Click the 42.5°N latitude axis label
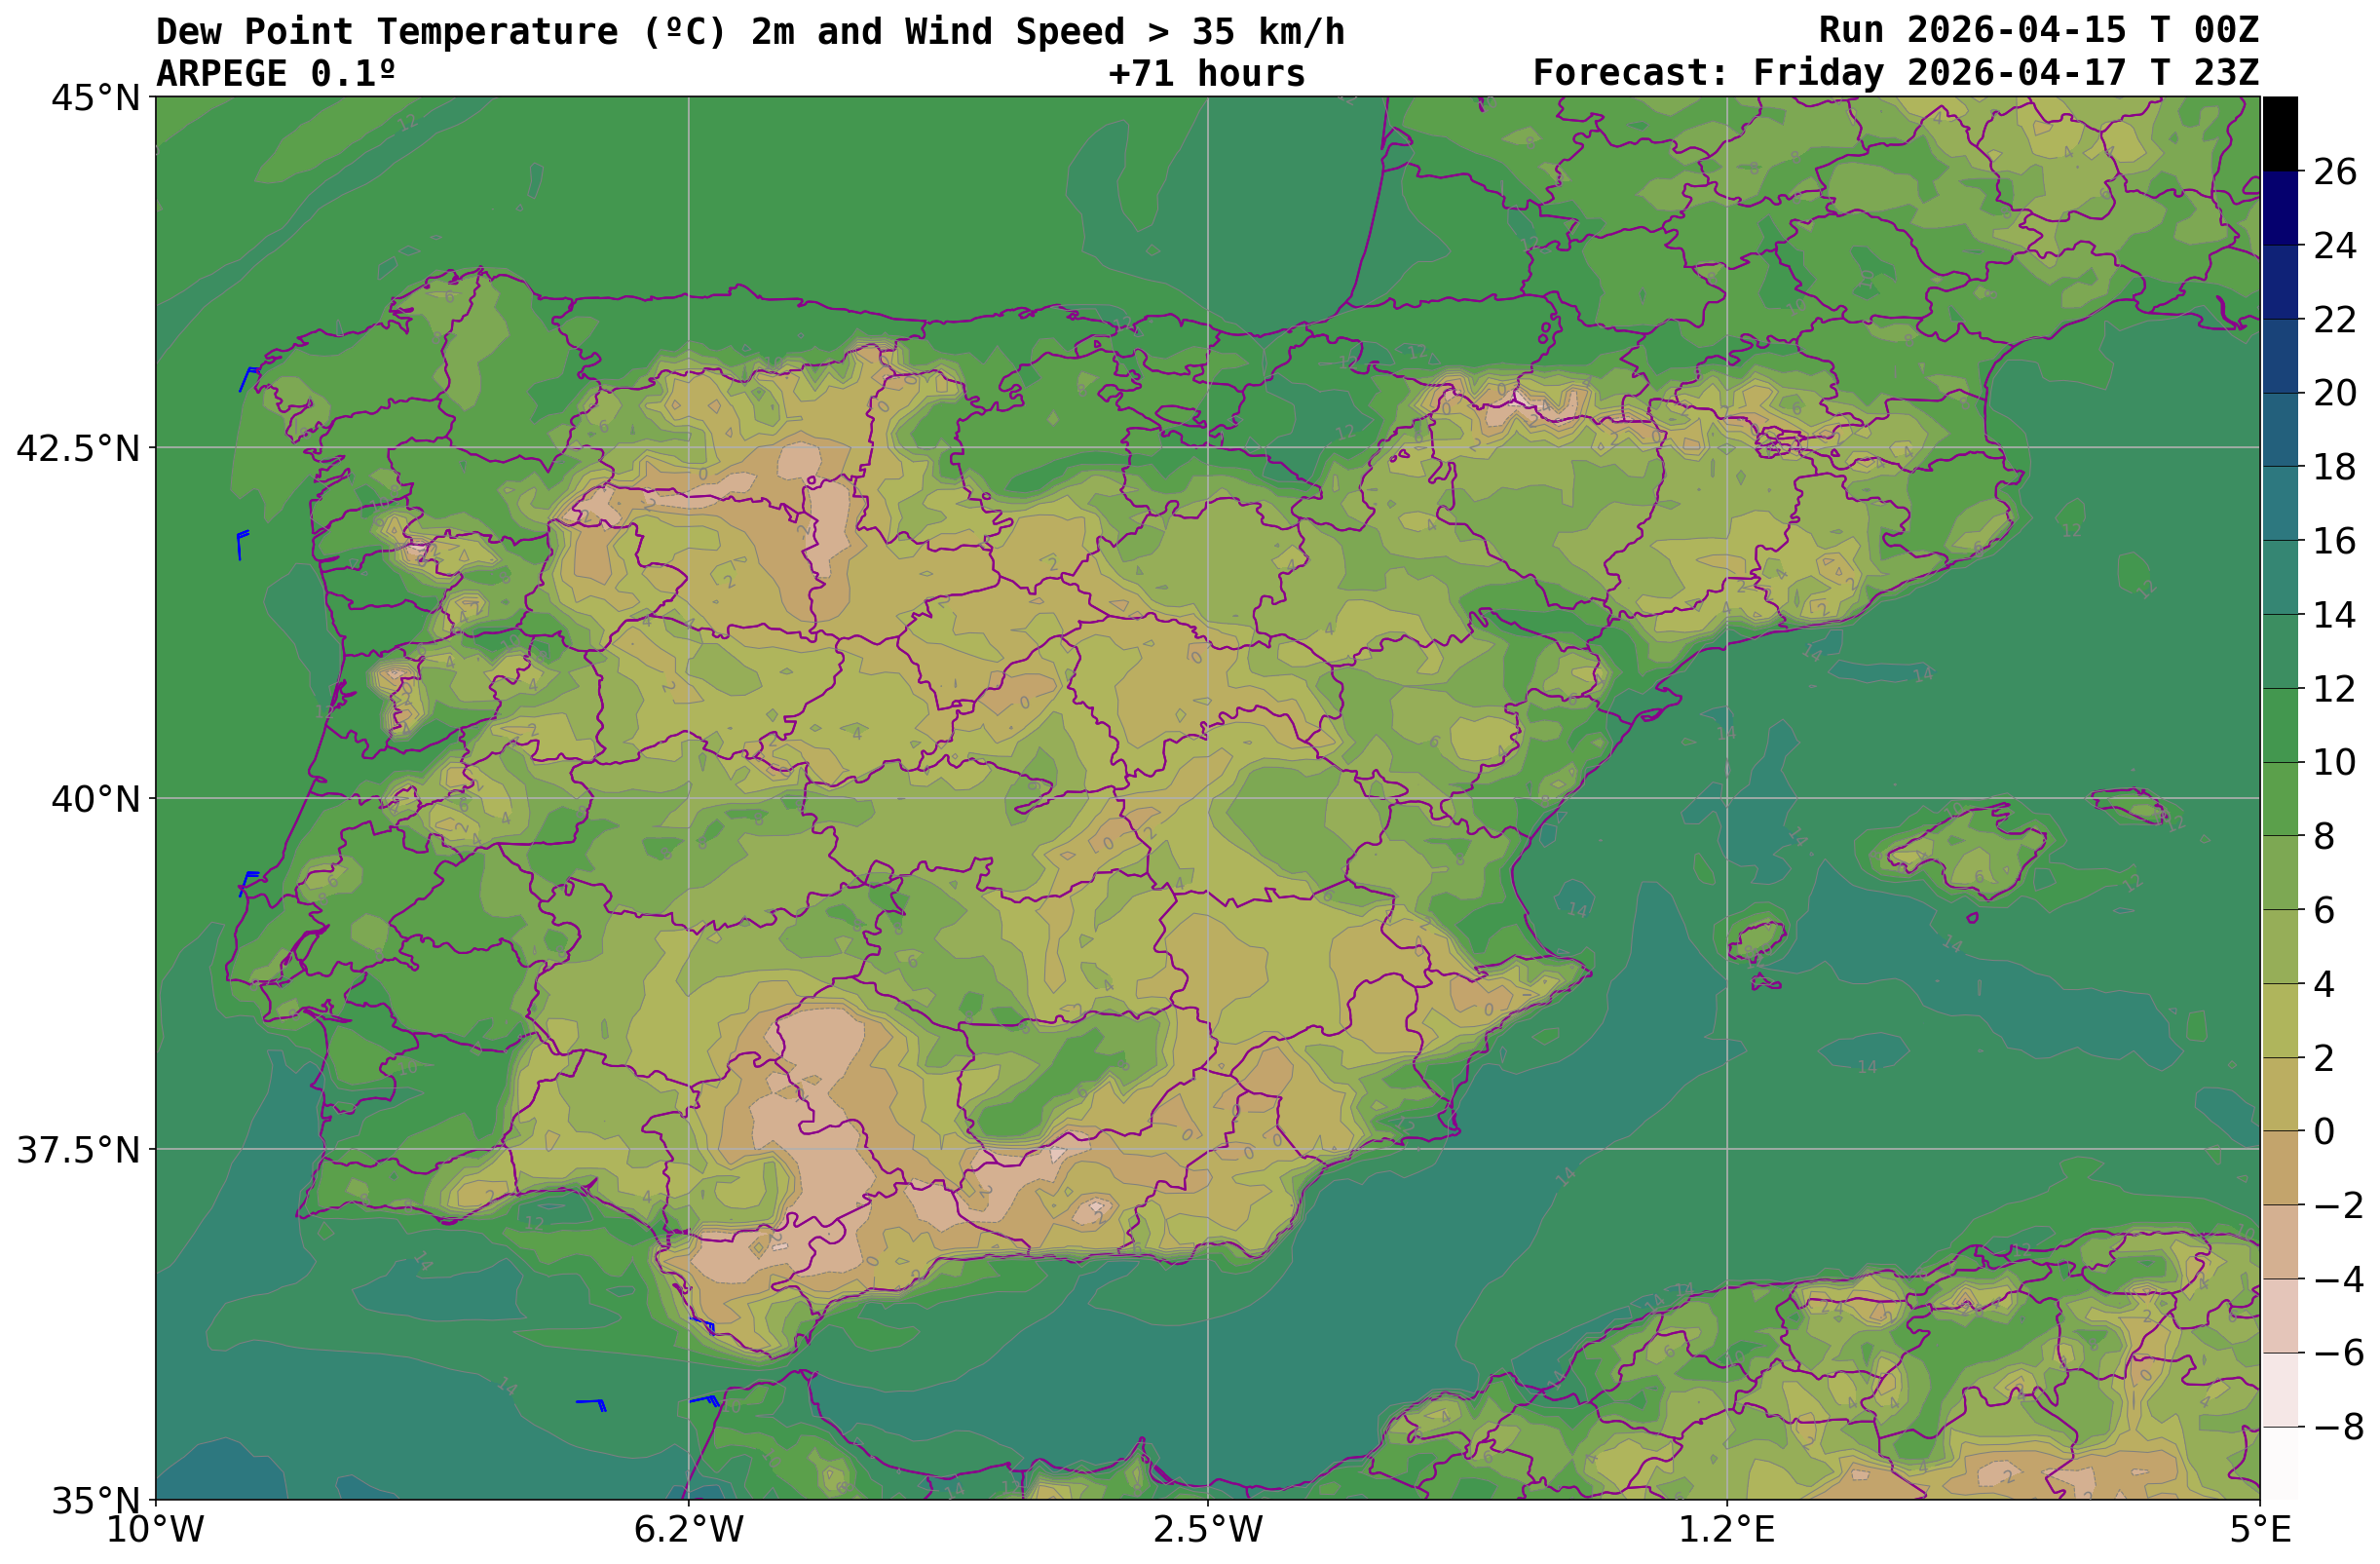2380x1564 pixels. pyautogui.click(x=77, y=449)
